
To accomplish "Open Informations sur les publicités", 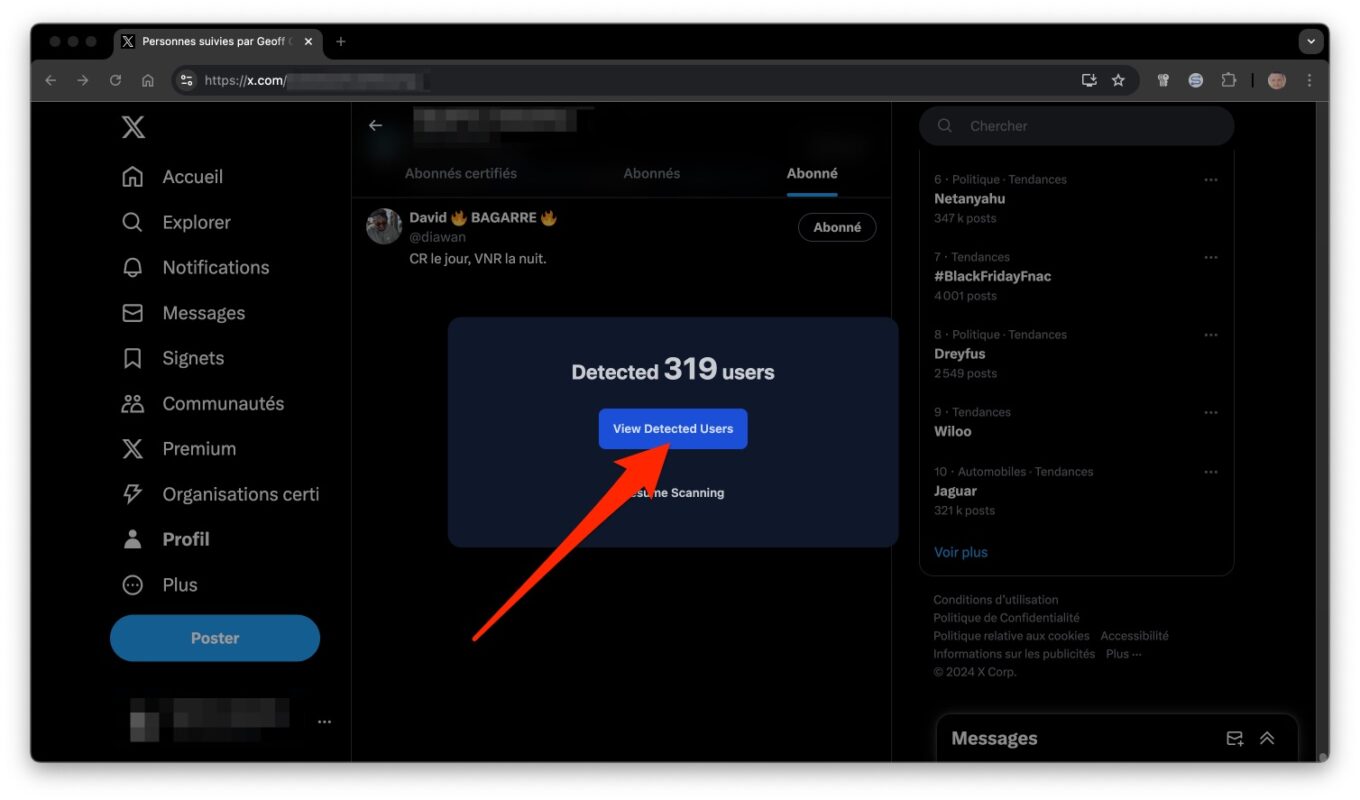I will point(1015,654).
